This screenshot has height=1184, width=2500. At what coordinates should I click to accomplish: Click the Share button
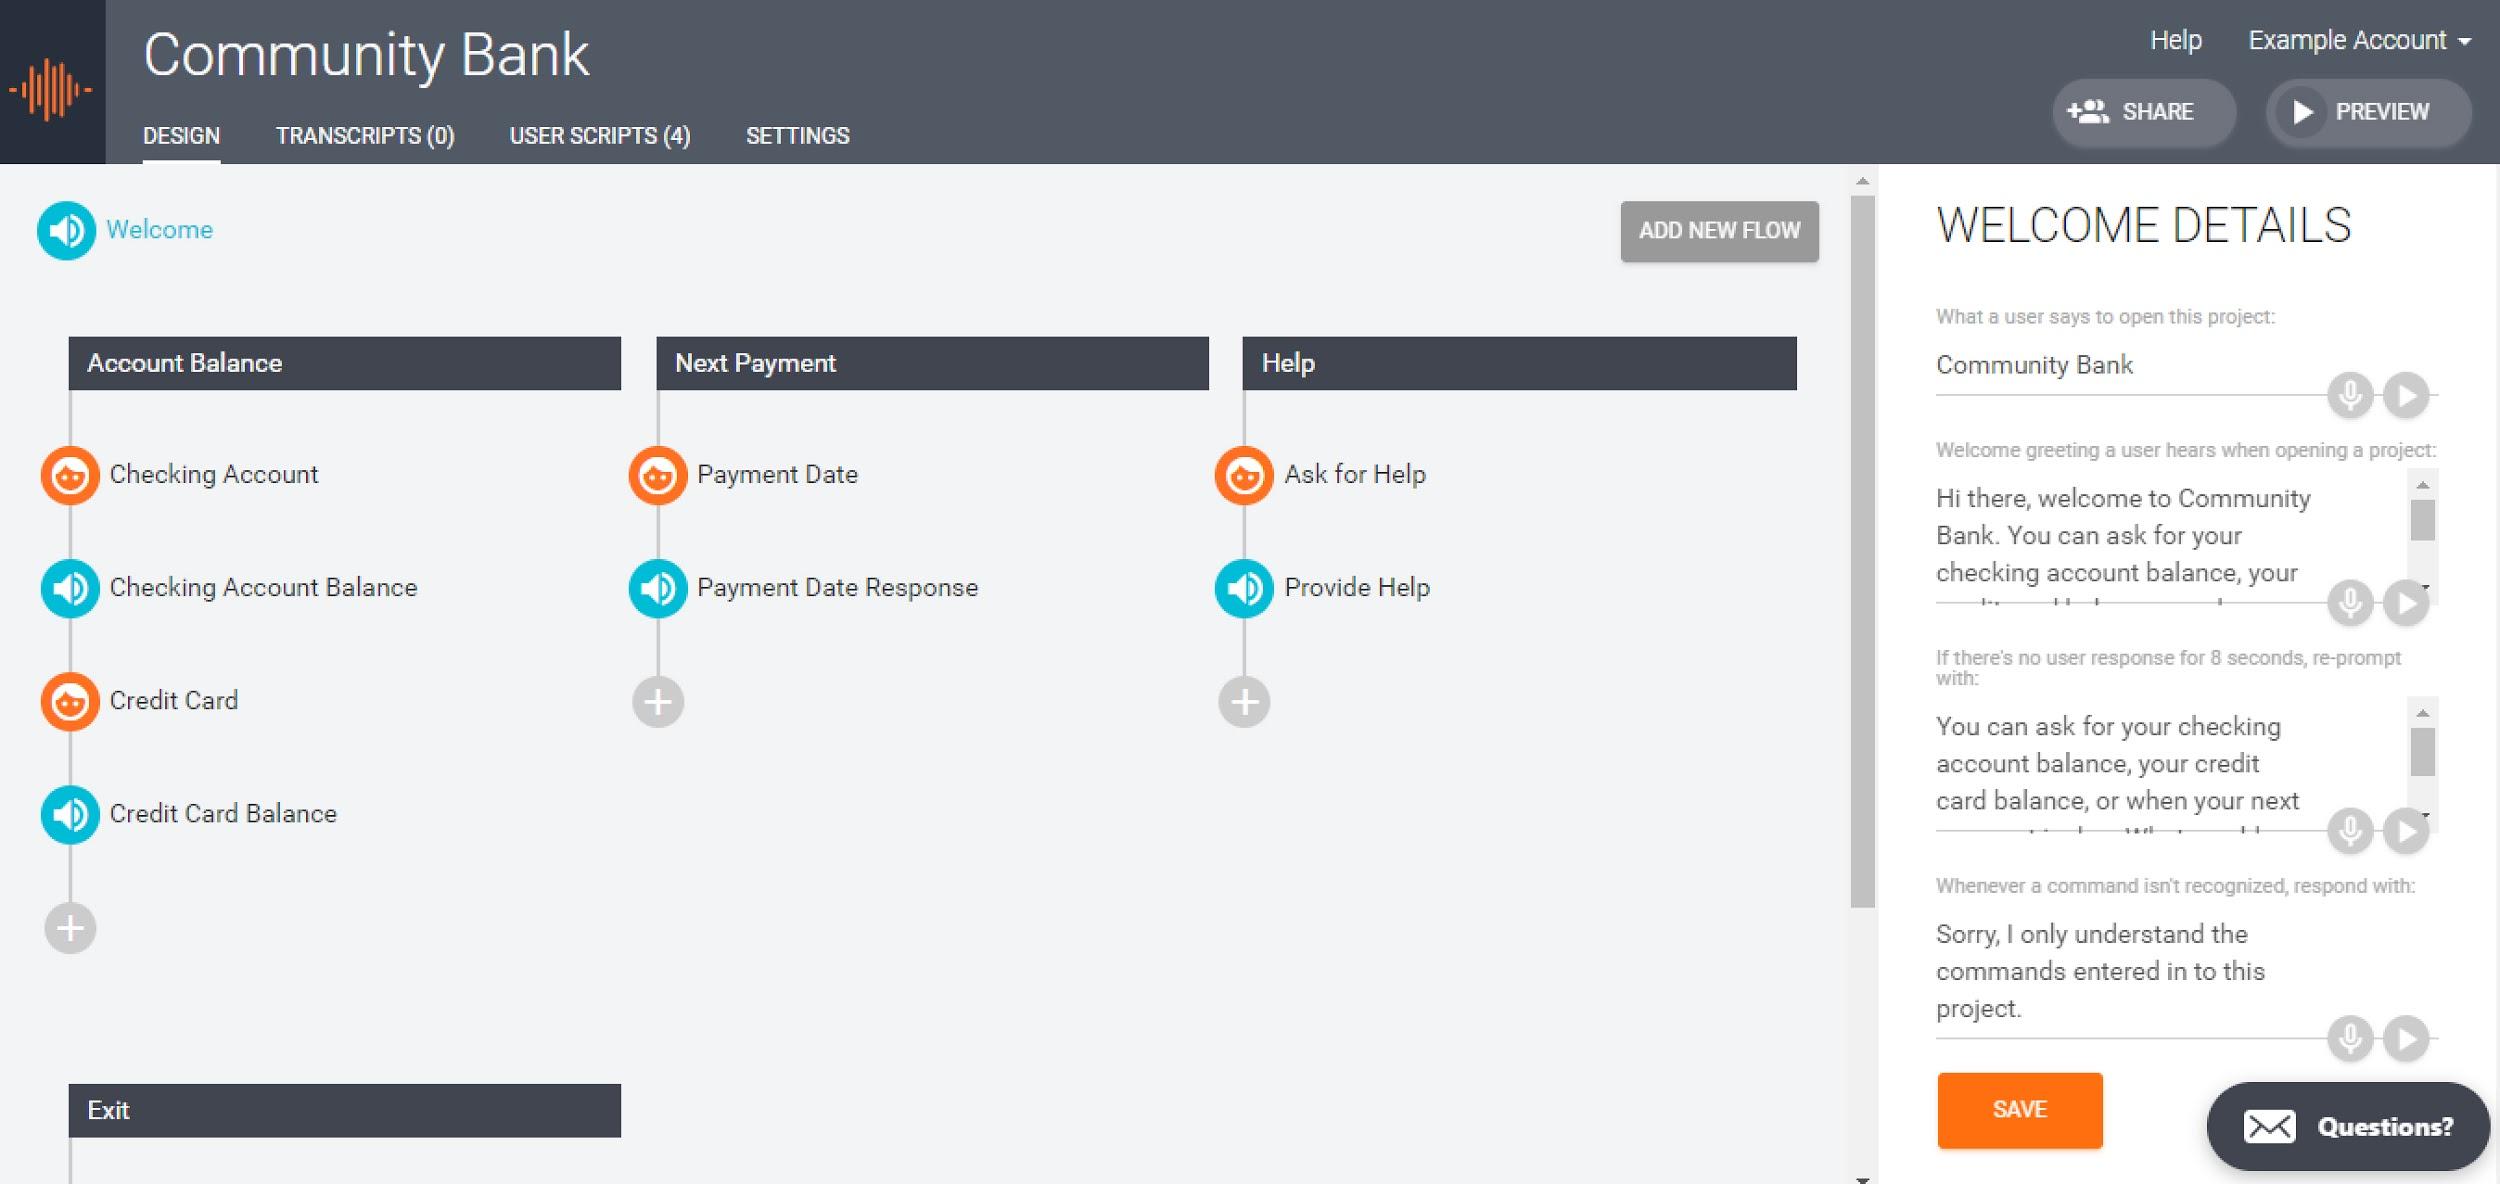2143,112
